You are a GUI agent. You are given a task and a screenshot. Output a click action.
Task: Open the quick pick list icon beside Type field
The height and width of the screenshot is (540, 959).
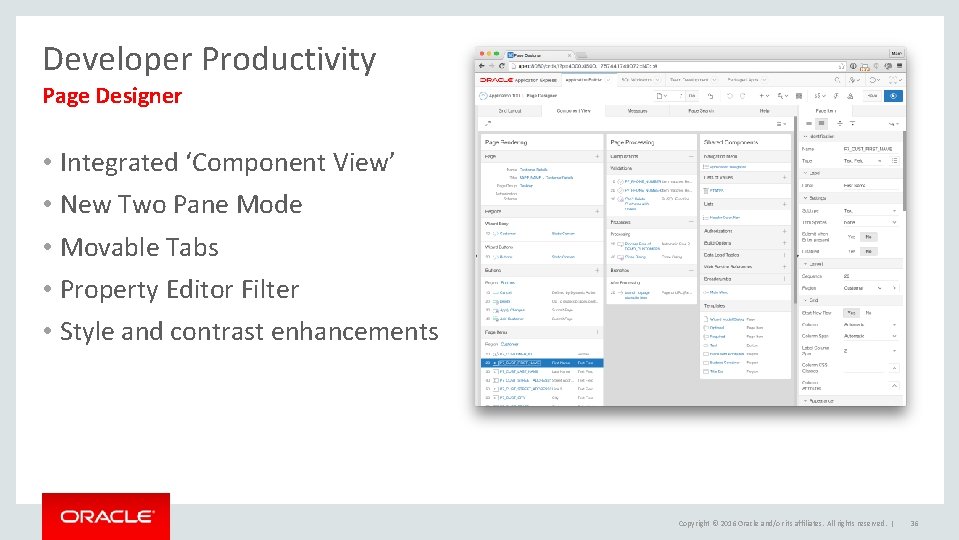(x=894, y=161)
